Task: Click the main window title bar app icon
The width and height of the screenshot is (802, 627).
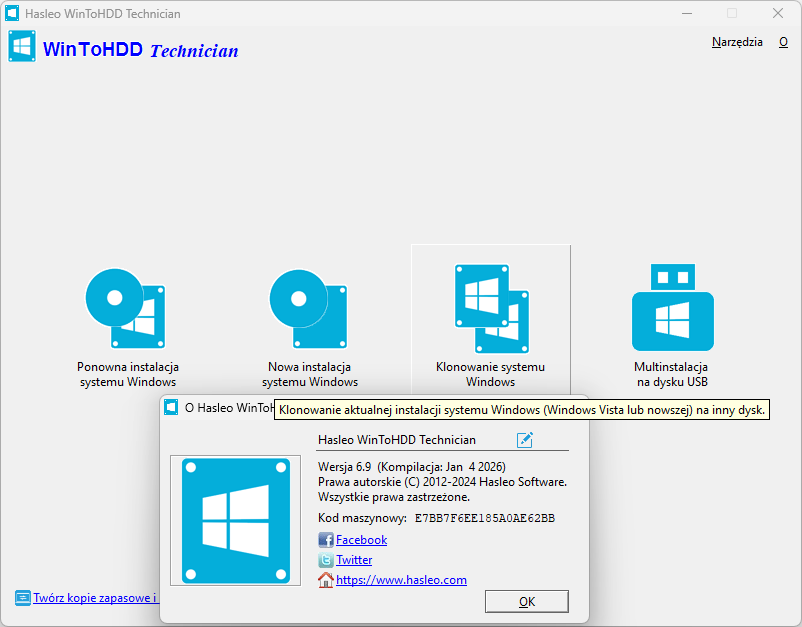Action: pyautogui.click(x=12, y=13)
